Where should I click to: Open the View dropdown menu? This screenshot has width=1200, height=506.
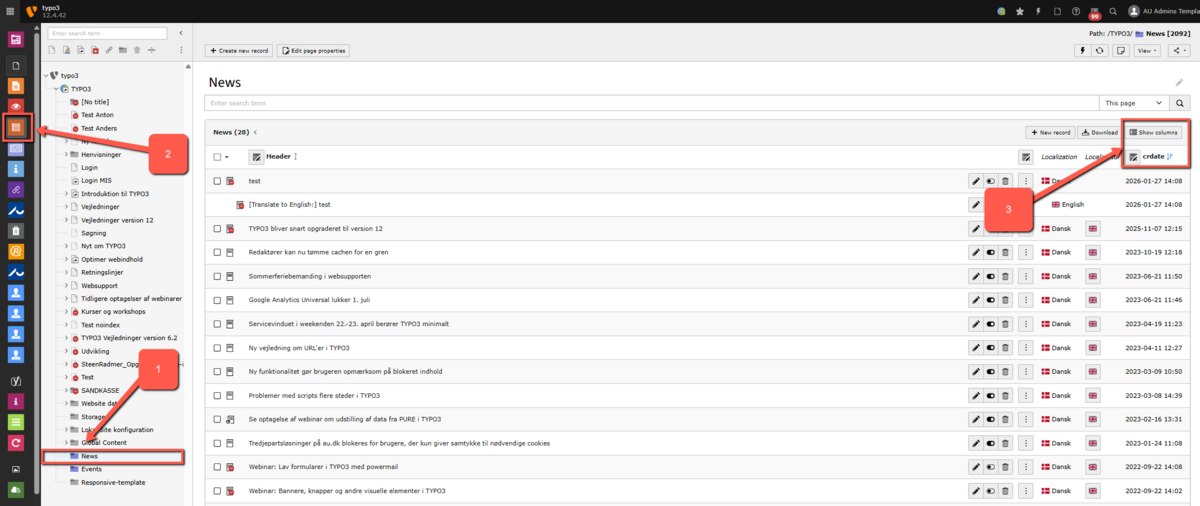coord(1147,50)
